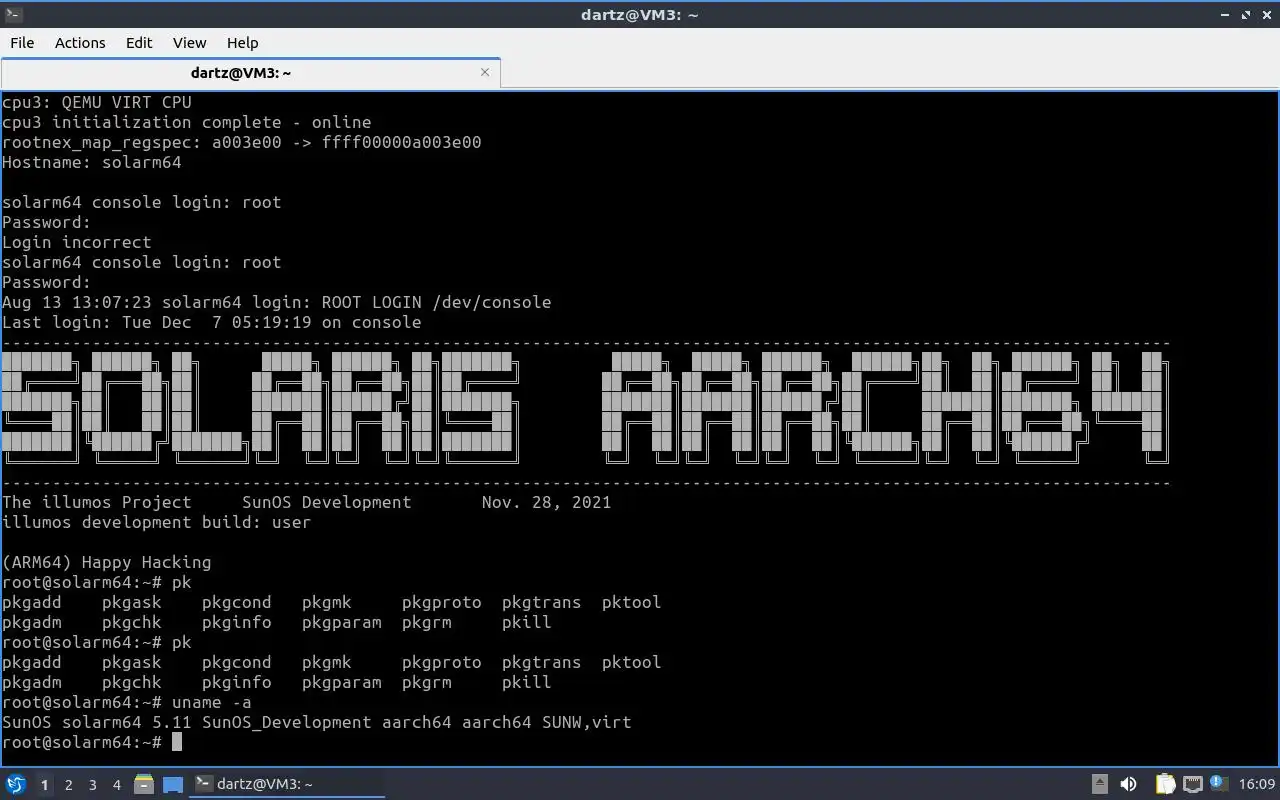Open the wired network tray icon
1280x800 pixels.
[x=1192, y=784]
